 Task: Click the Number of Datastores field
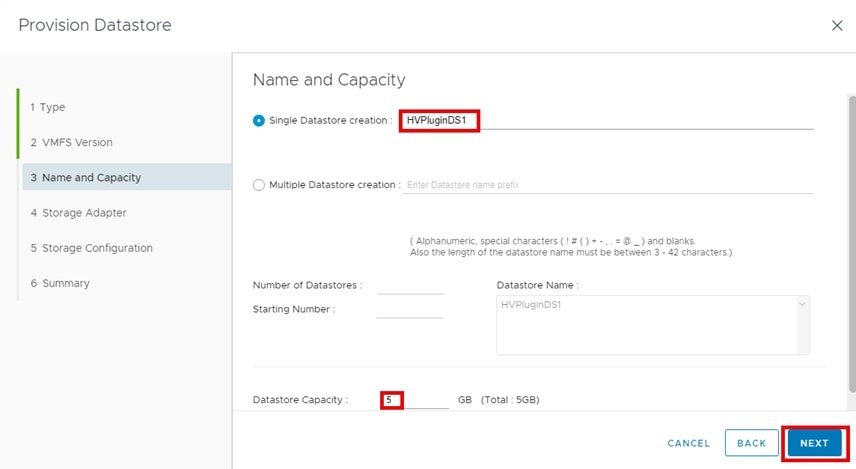[410, 286]
